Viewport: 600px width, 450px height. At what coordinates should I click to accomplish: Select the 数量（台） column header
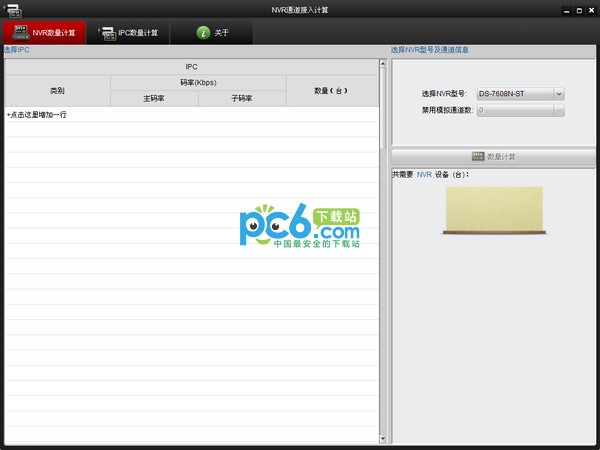pos(330,90)
